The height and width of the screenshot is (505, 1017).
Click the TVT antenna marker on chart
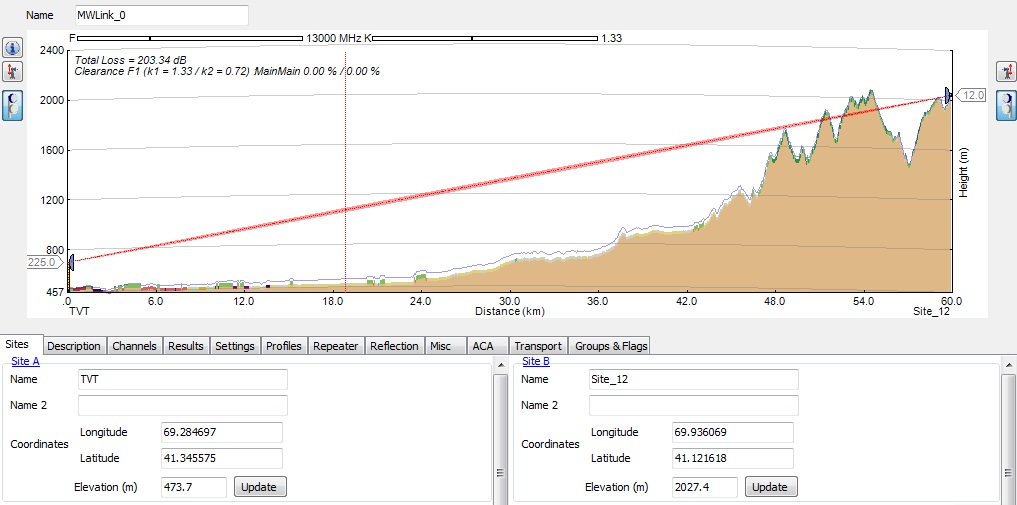[x=70, y=263]
